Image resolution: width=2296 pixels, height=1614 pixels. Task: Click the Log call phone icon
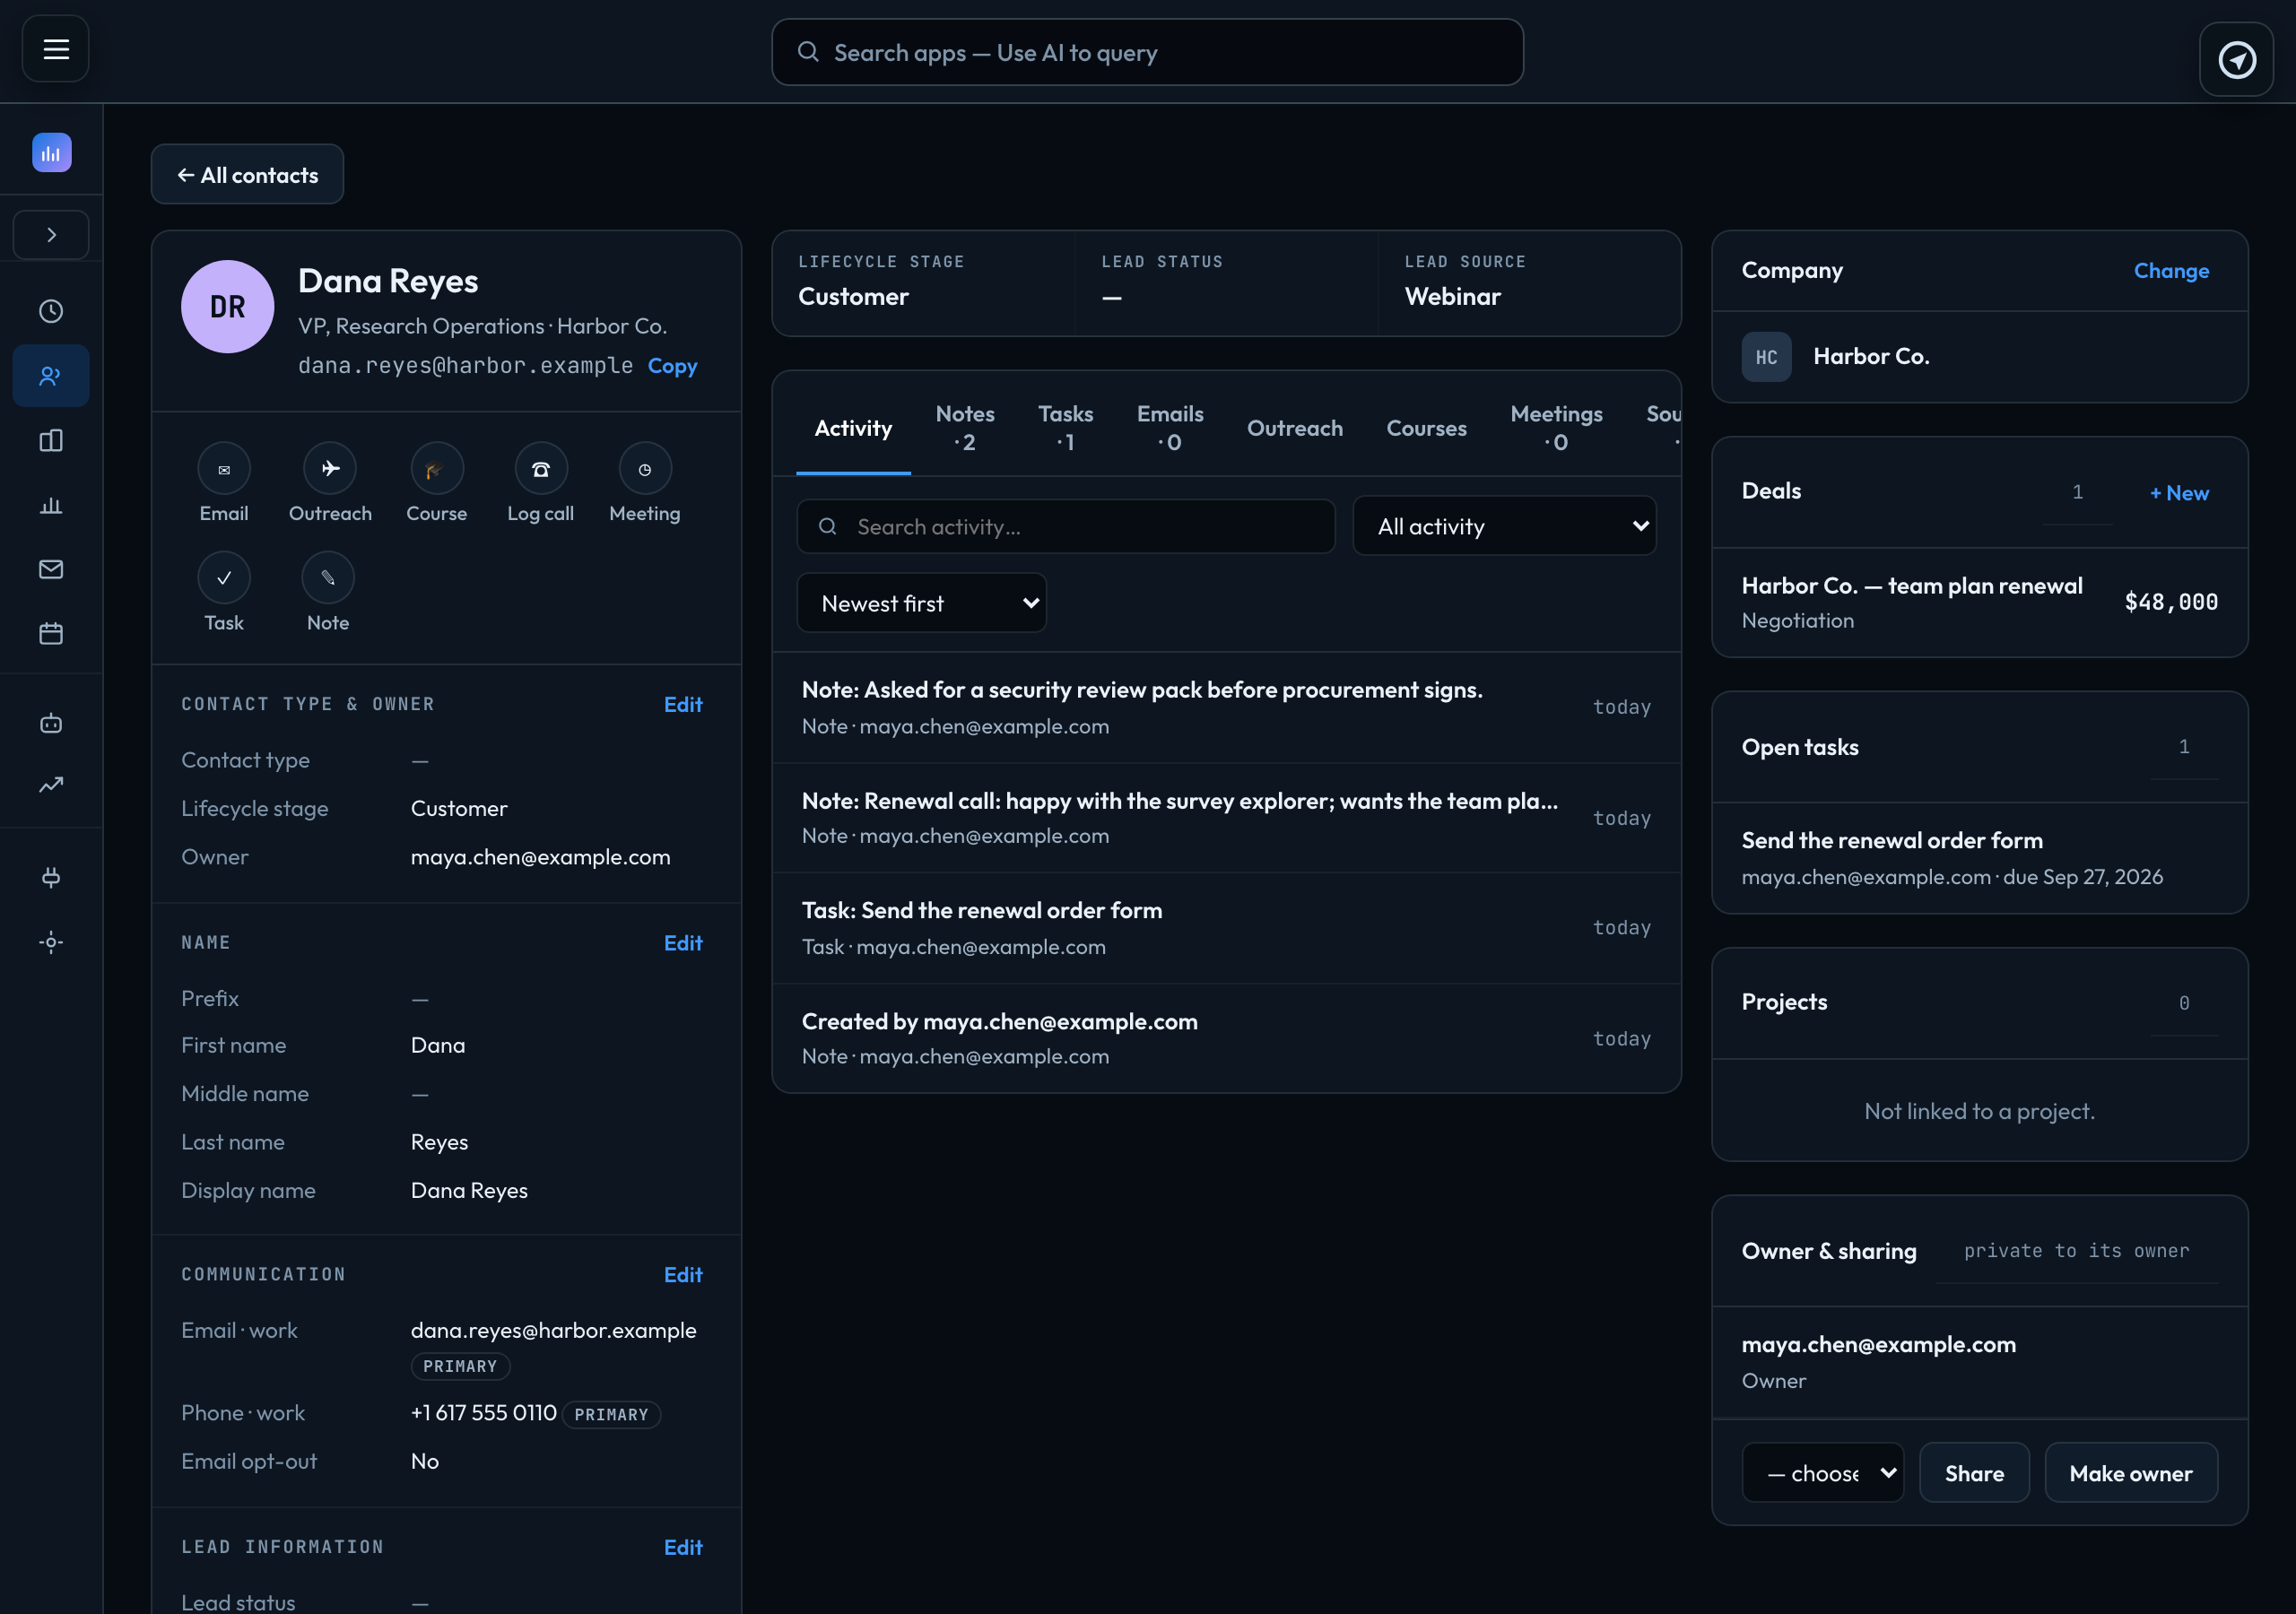(541, 468)
